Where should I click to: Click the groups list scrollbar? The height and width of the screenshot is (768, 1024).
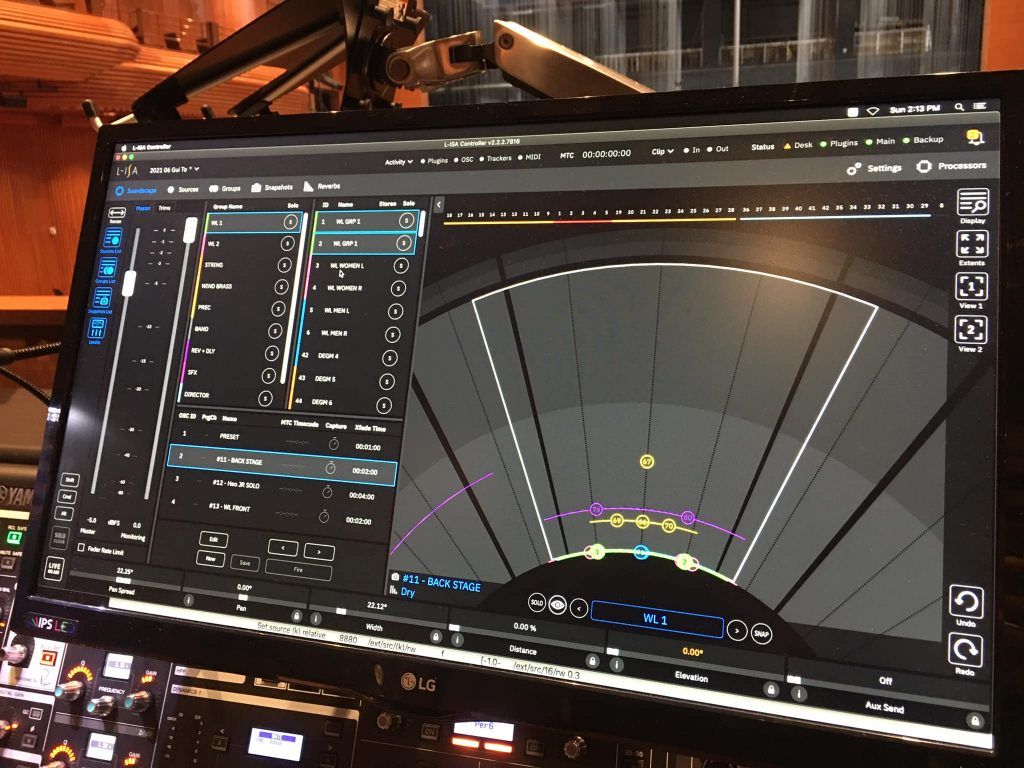click(293, 300)
